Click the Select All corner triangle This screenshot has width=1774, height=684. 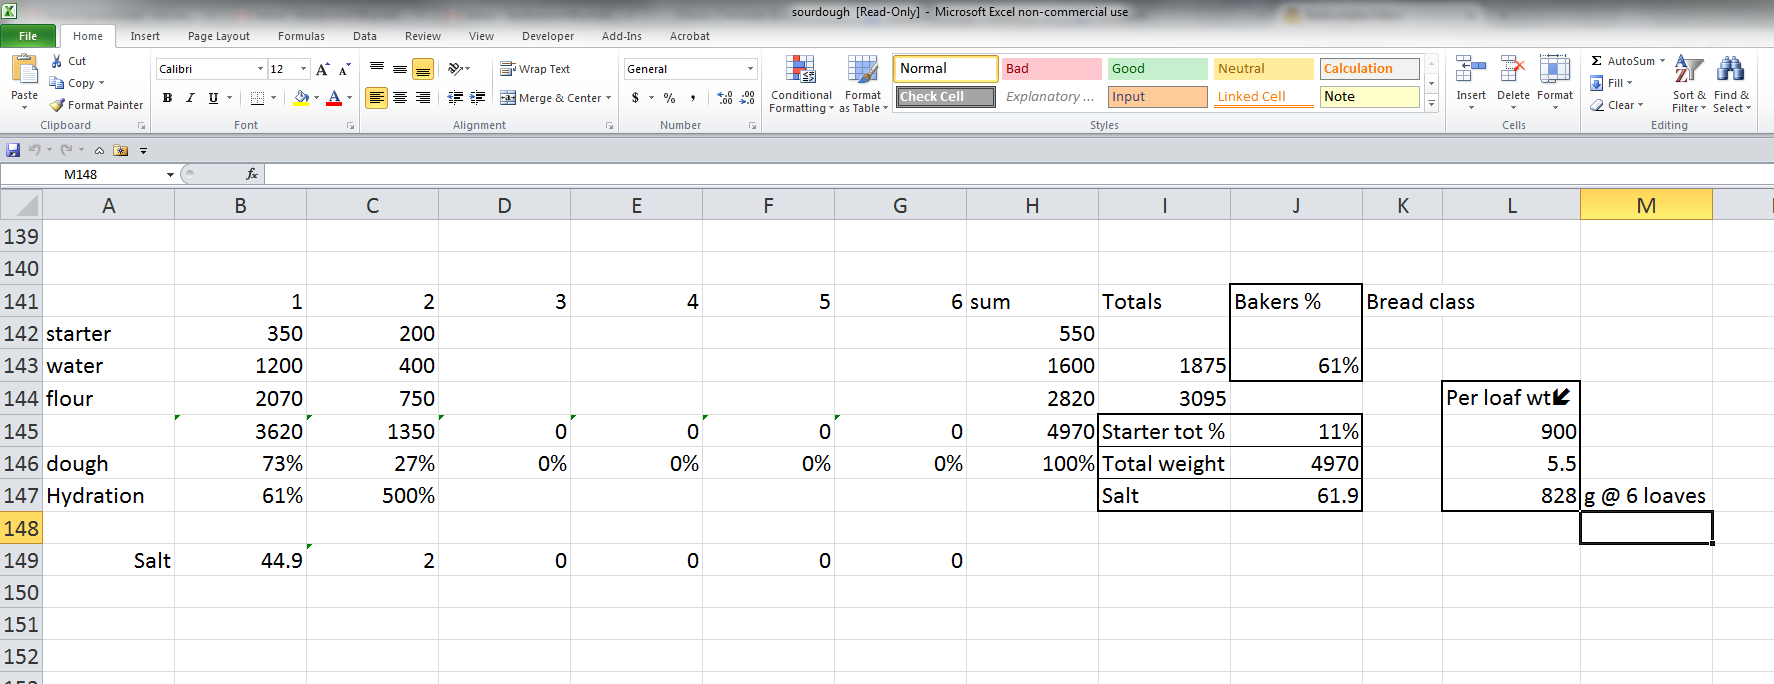coord(21,205)
